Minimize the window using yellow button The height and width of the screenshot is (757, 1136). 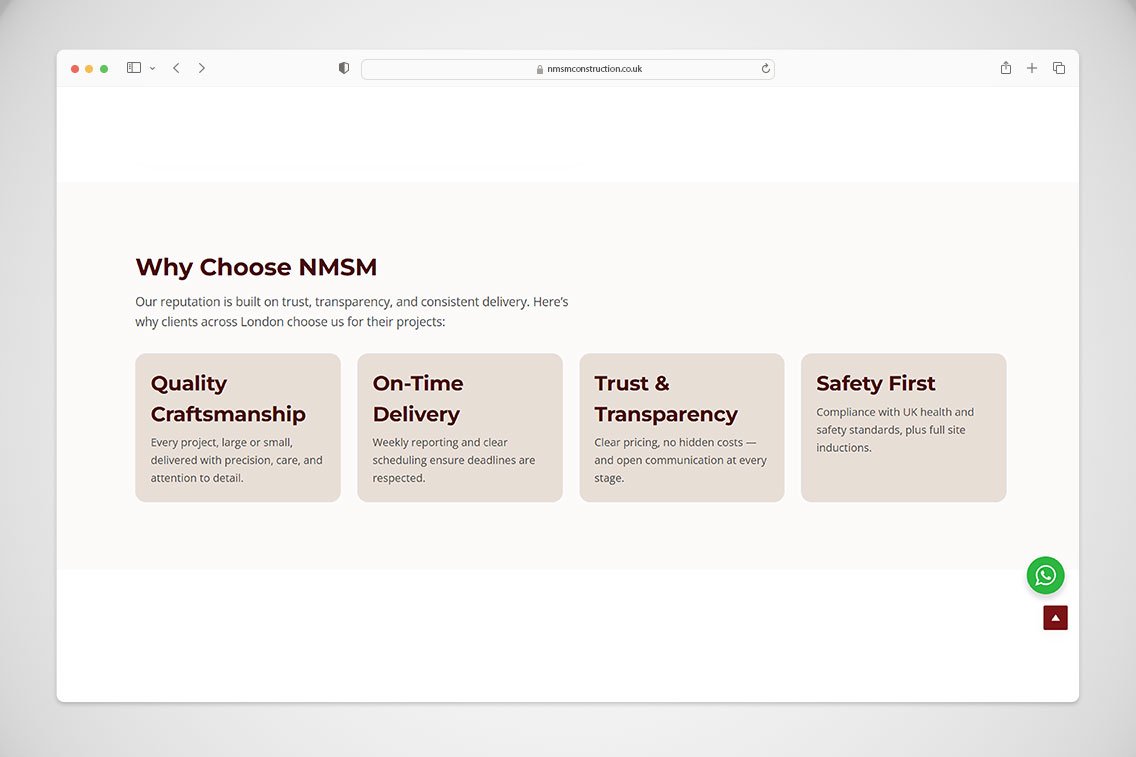coord(89,69)
